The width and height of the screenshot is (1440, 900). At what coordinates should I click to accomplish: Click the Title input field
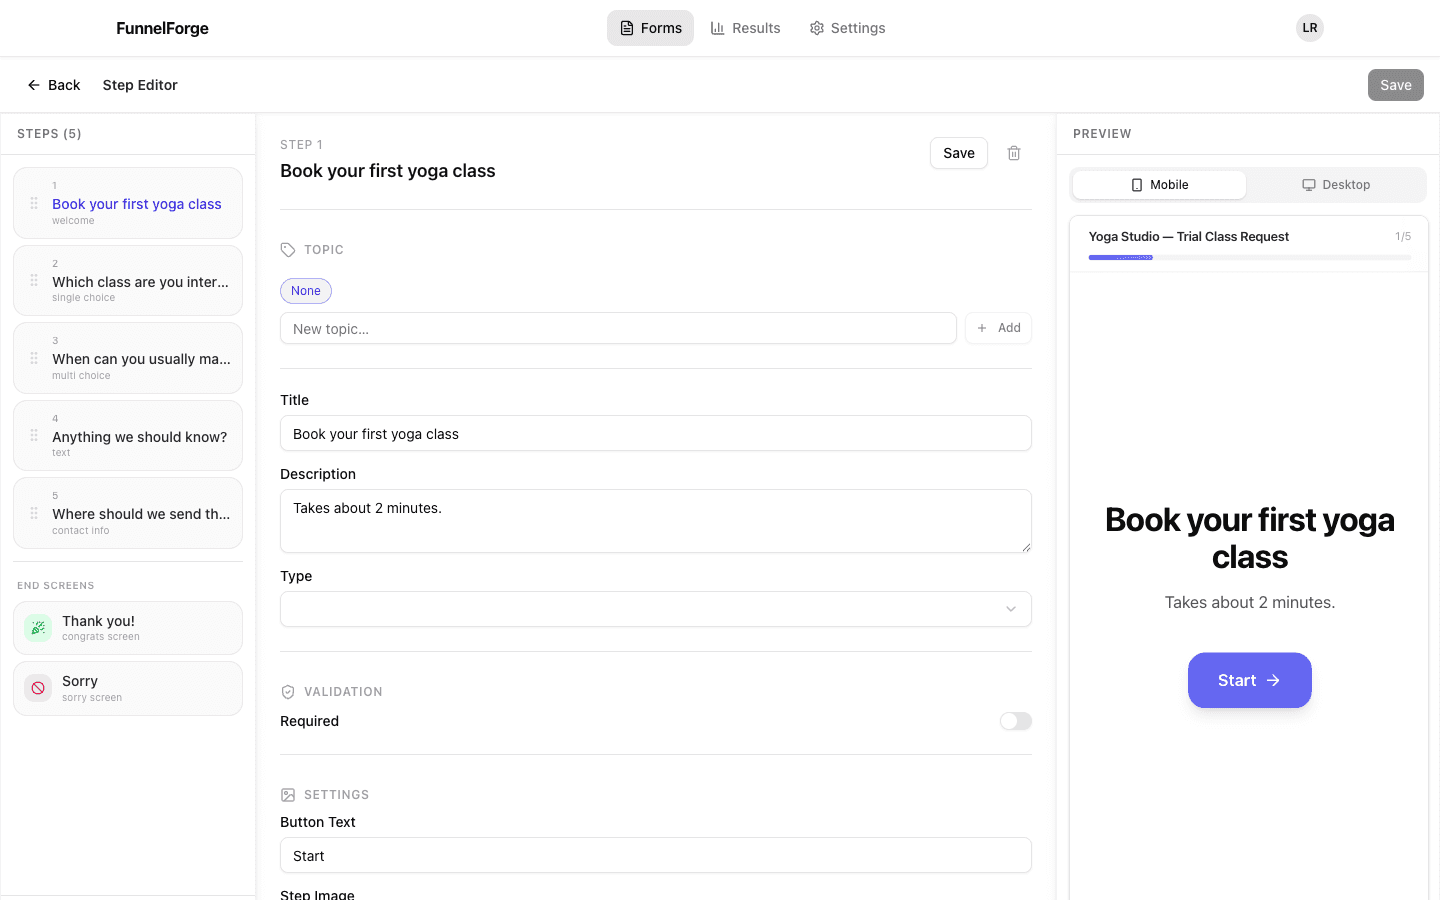(656, 433)
